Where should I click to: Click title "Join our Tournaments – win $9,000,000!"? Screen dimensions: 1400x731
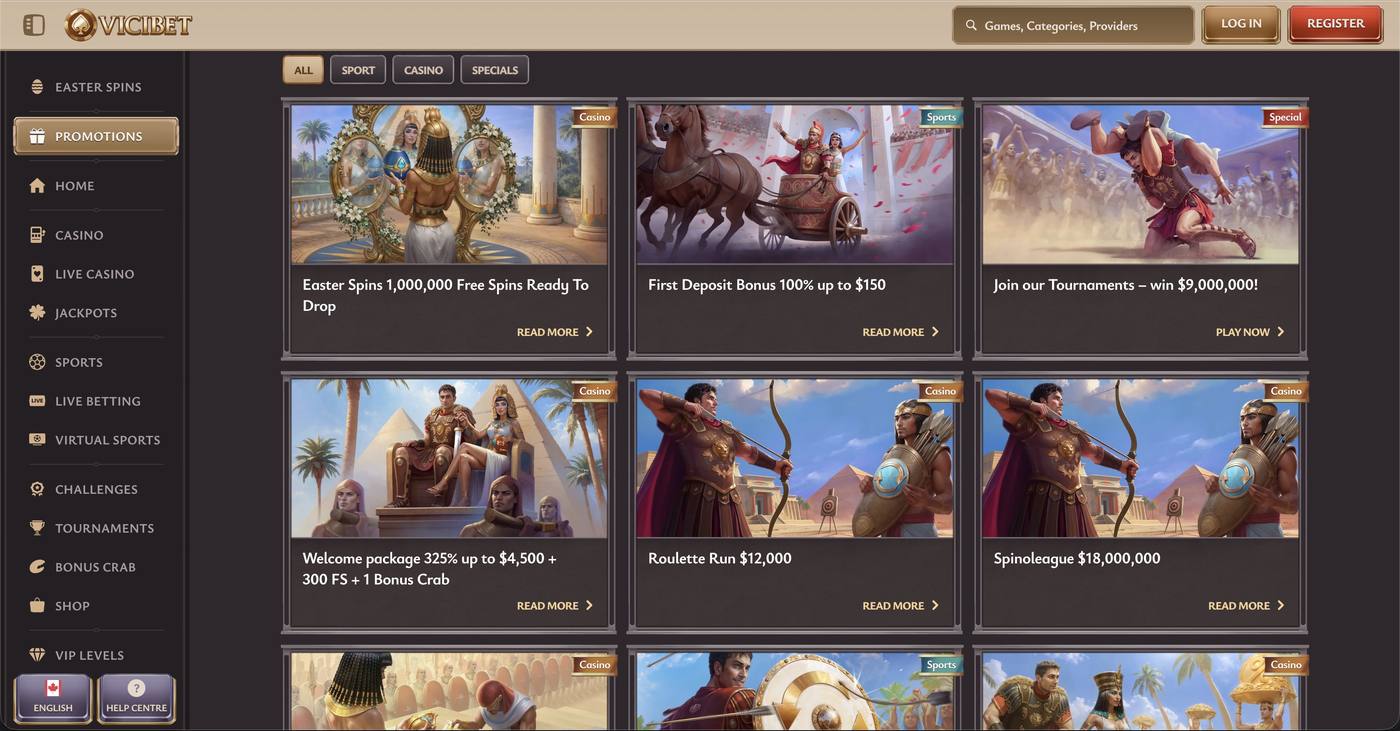click(1126, 285)
